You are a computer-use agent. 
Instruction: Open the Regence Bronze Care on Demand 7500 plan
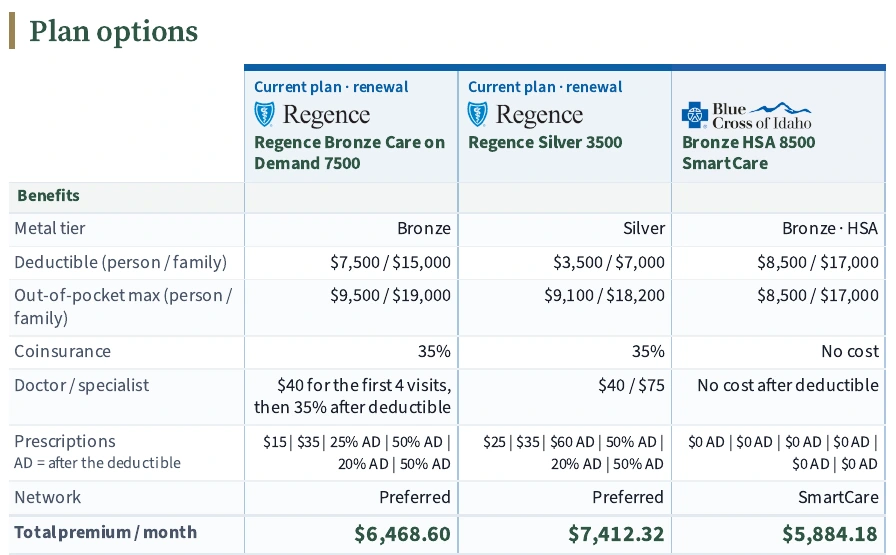(349, 153)
